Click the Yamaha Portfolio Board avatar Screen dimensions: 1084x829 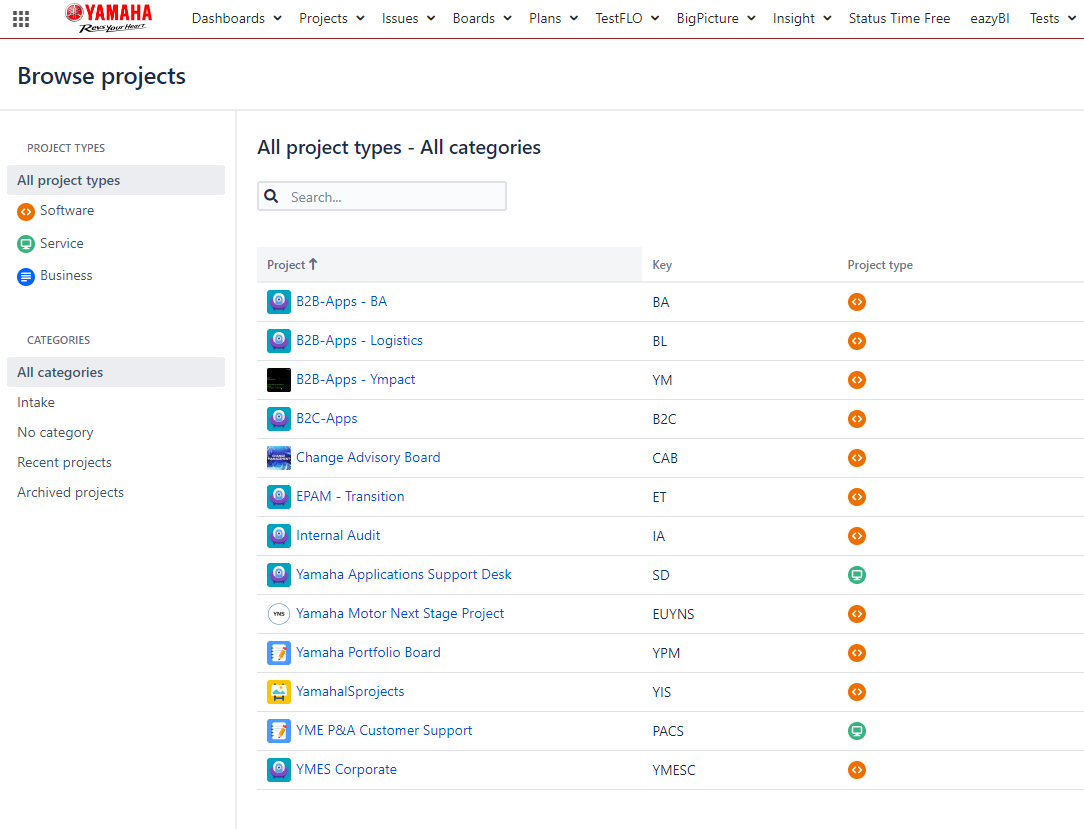pos(279,653)
